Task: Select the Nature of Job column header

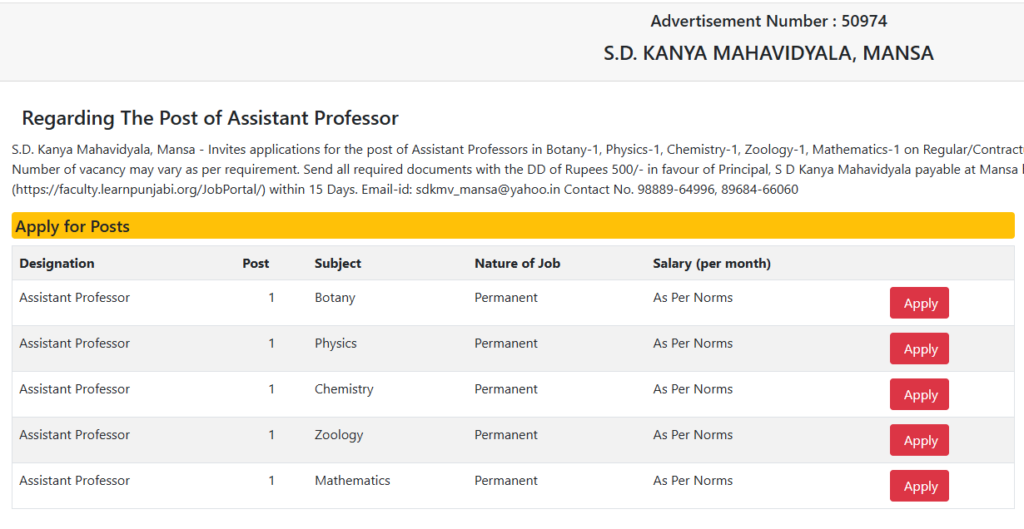Action: (x=517, y=263)
